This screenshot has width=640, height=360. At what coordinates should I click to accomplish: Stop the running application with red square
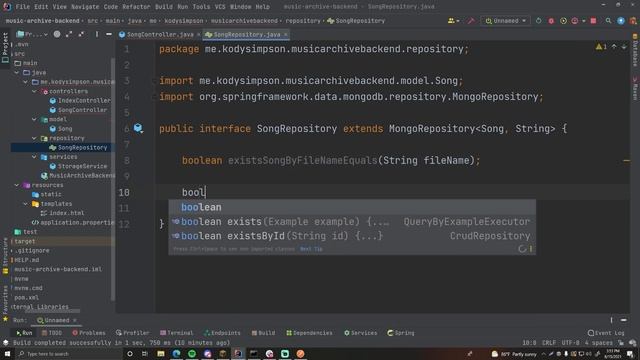(593, 21)
